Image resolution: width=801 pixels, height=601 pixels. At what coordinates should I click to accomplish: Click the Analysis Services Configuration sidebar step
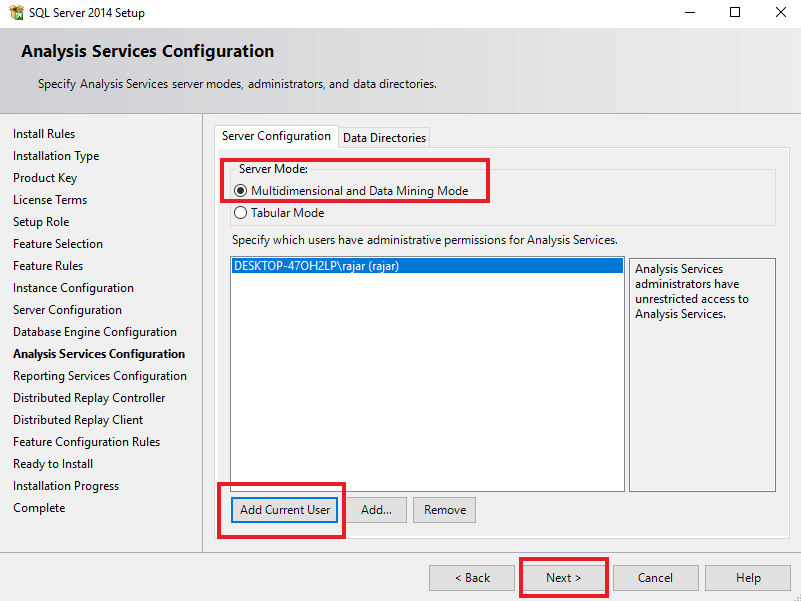(99, 354)
